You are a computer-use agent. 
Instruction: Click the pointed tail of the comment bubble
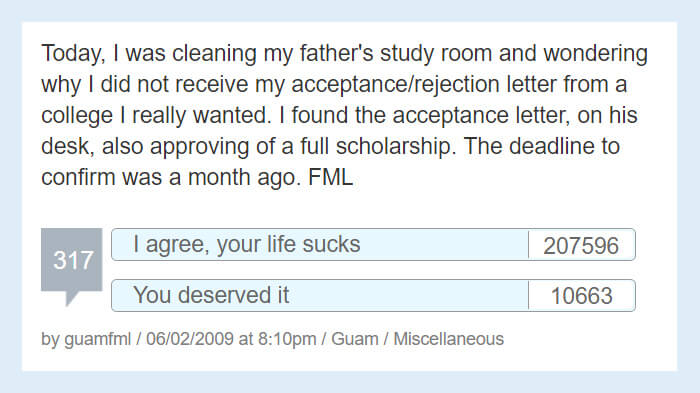(71, 298)
